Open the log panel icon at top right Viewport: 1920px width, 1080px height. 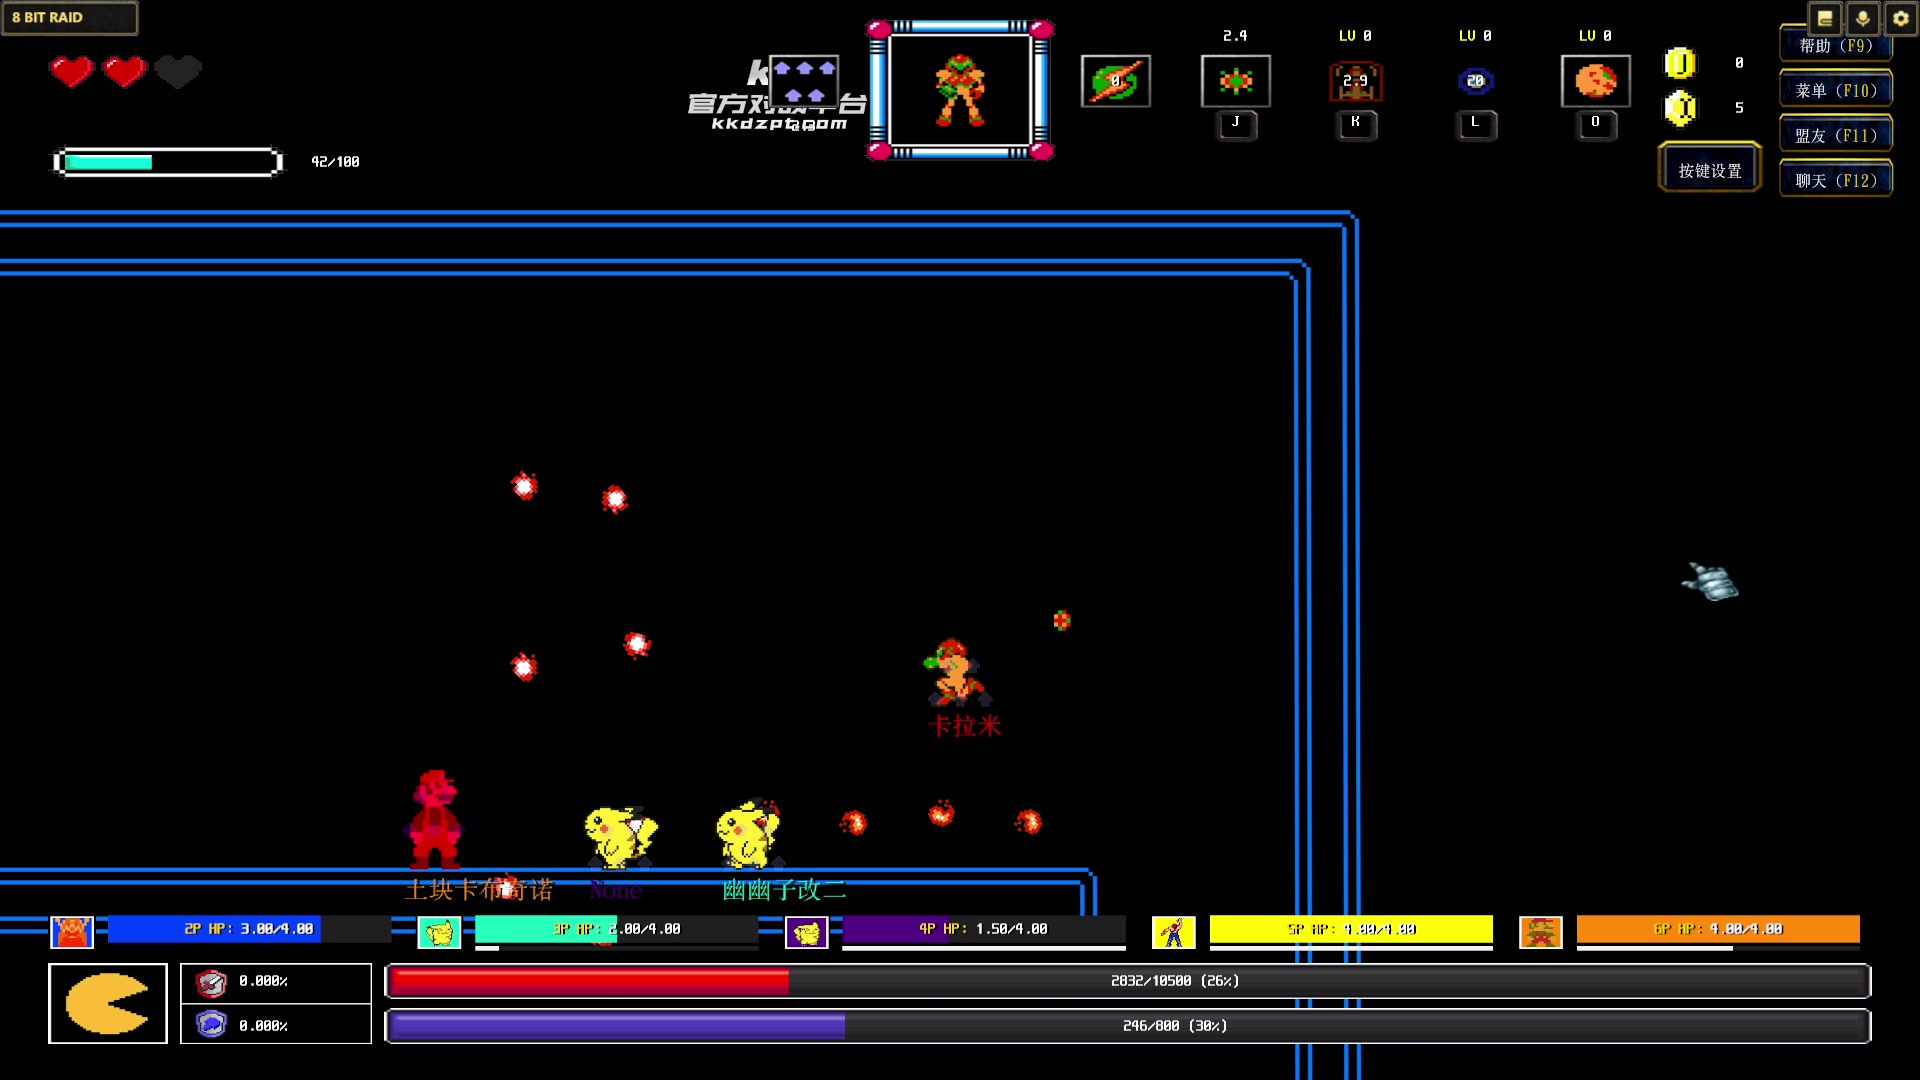click(1825, 18)
